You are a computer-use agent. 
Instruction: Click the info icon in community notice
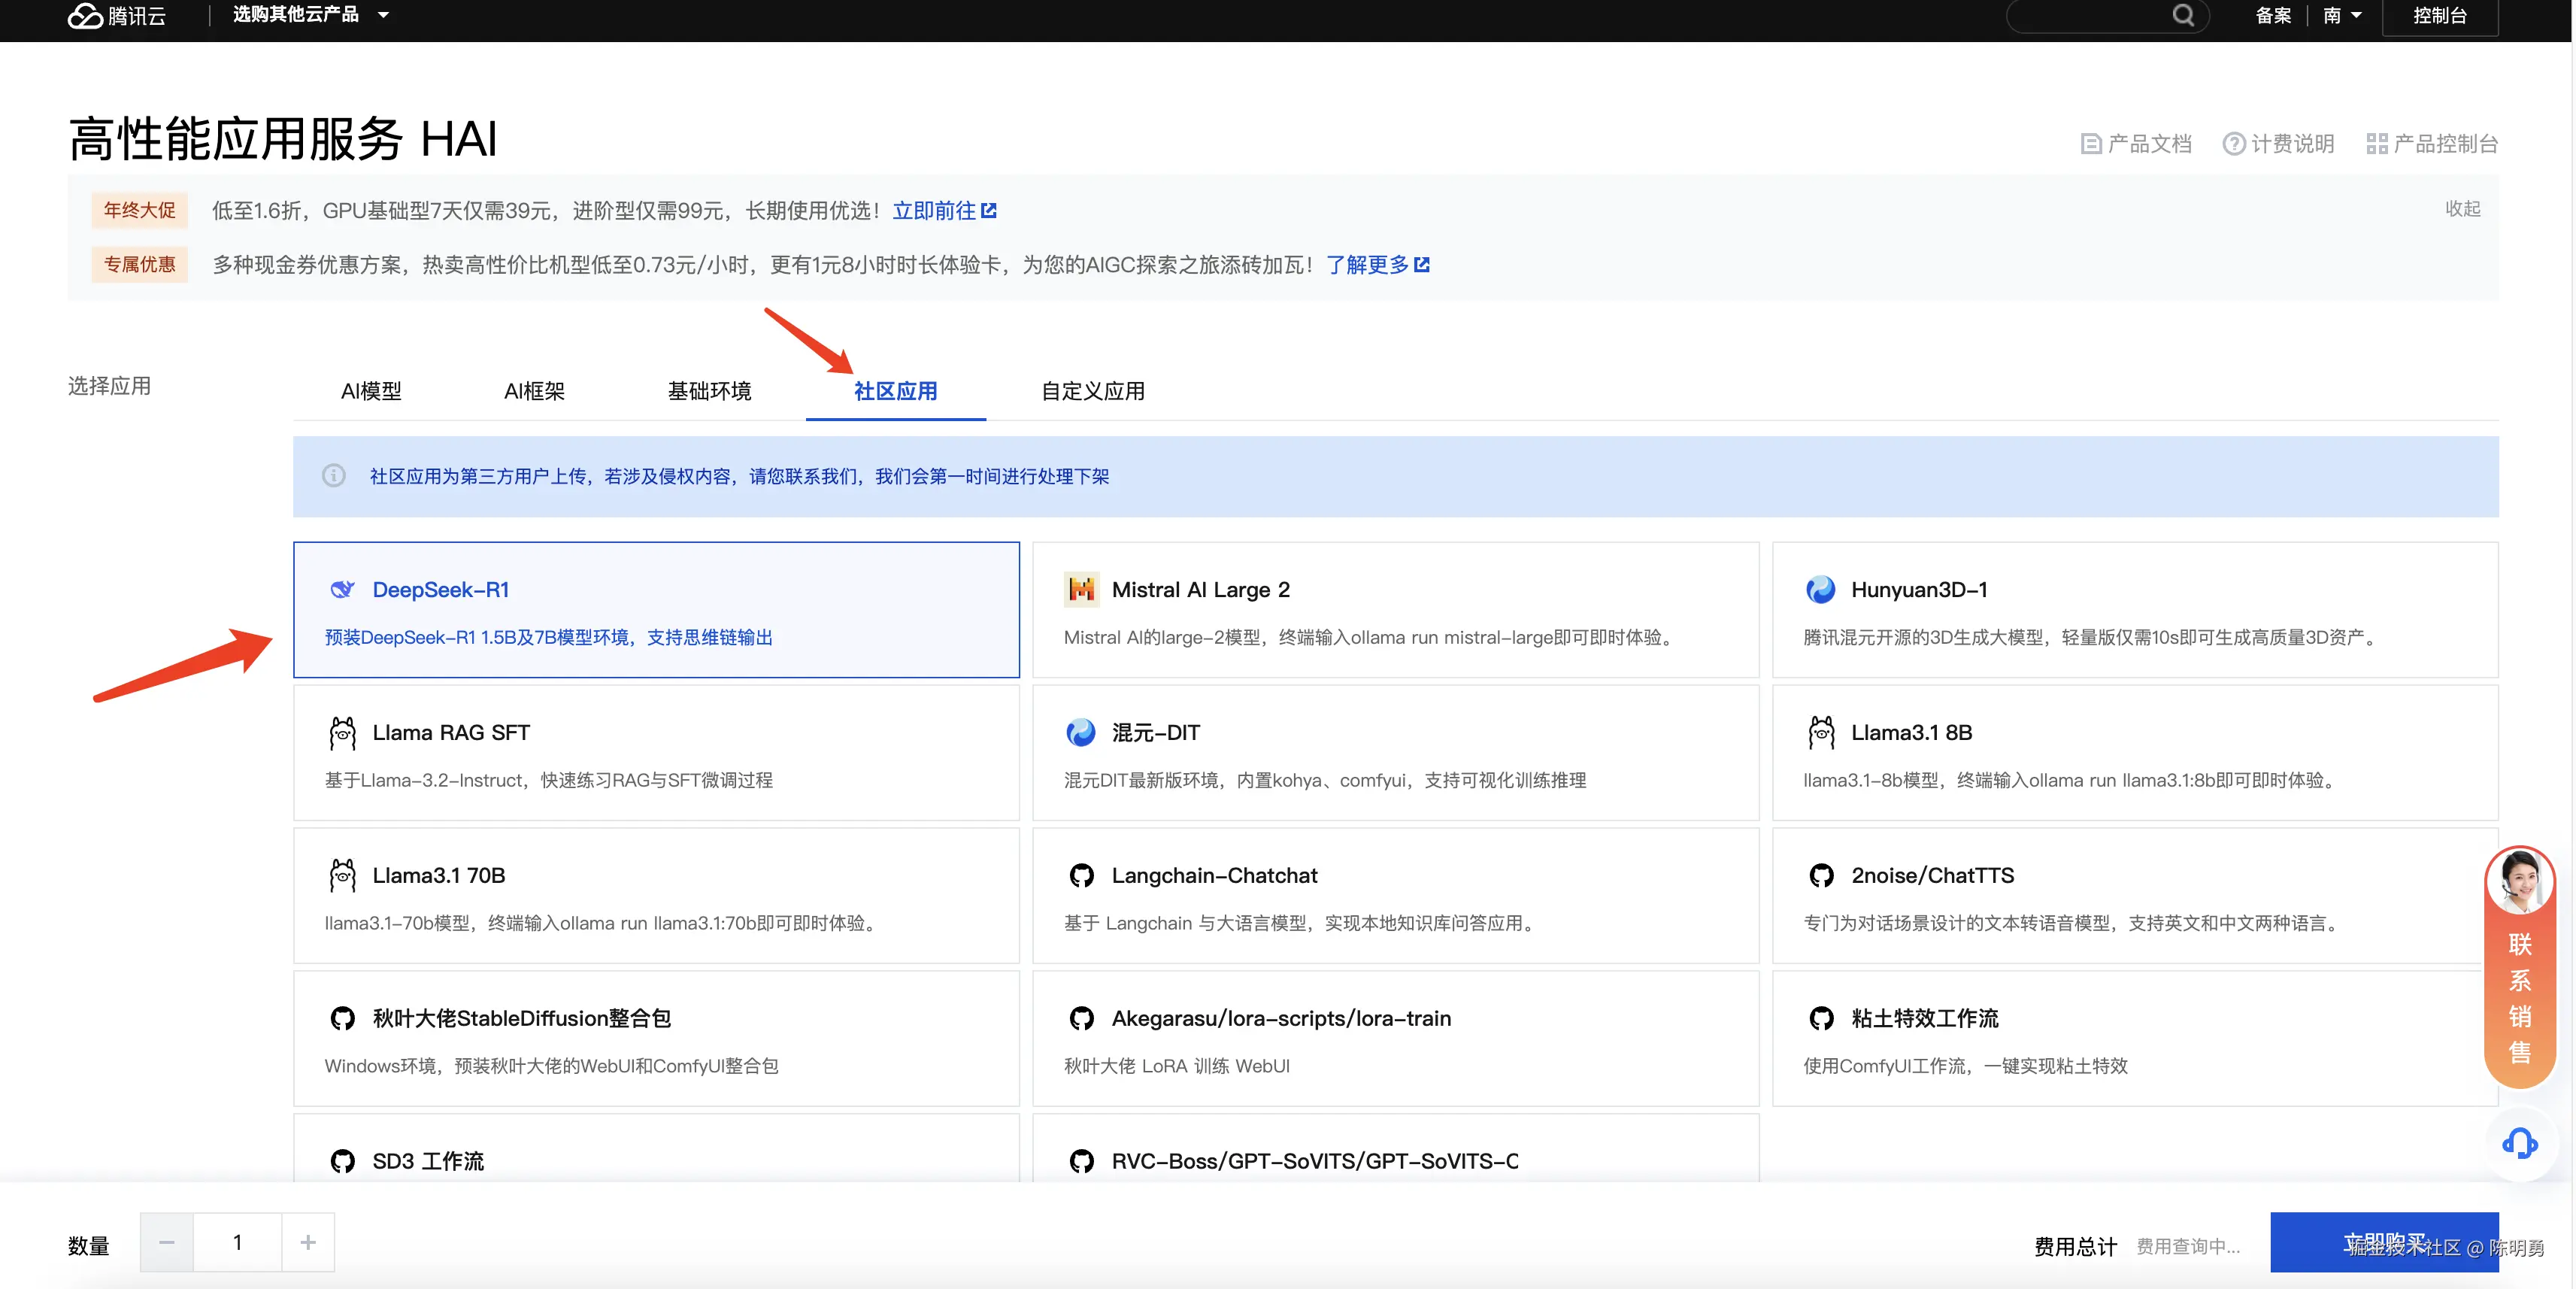(x=334, y=476)
